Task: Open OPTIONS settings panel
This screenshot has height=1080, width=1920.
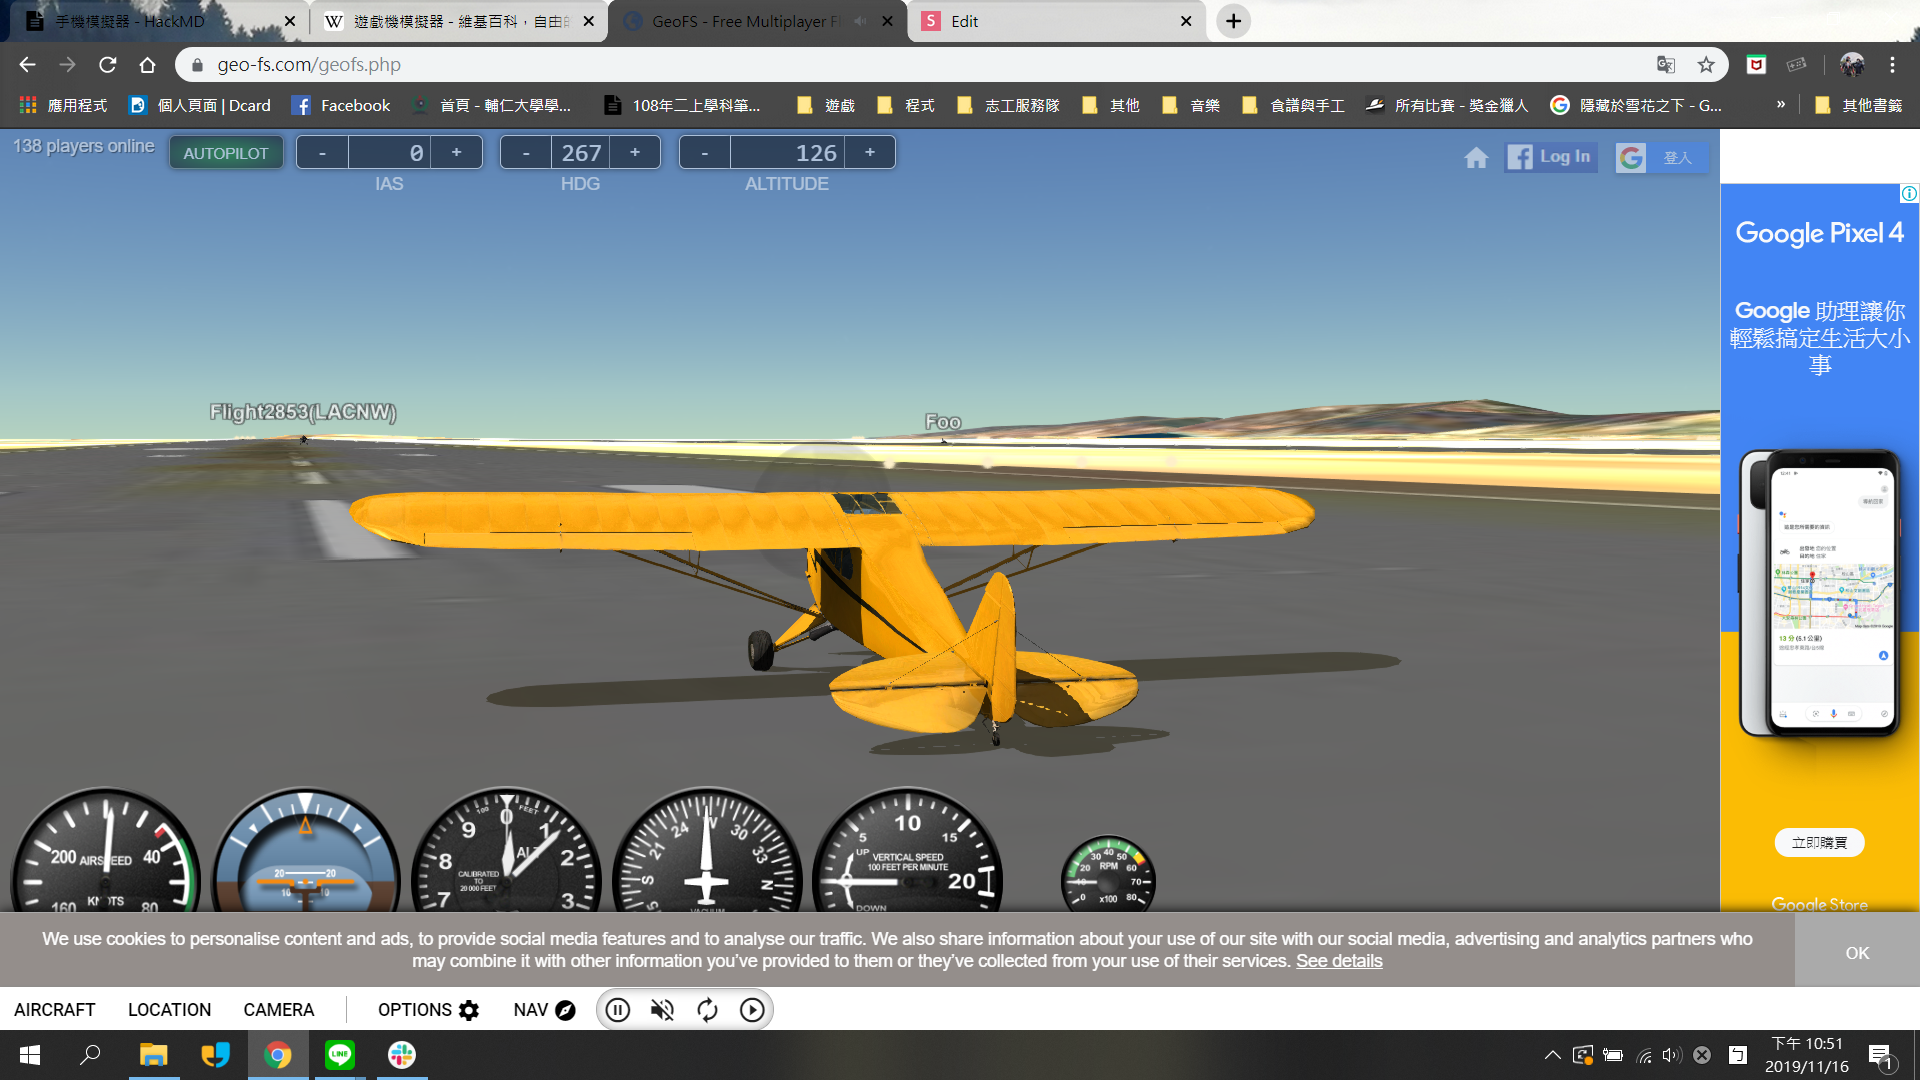Action: (x=428, y=1010)
